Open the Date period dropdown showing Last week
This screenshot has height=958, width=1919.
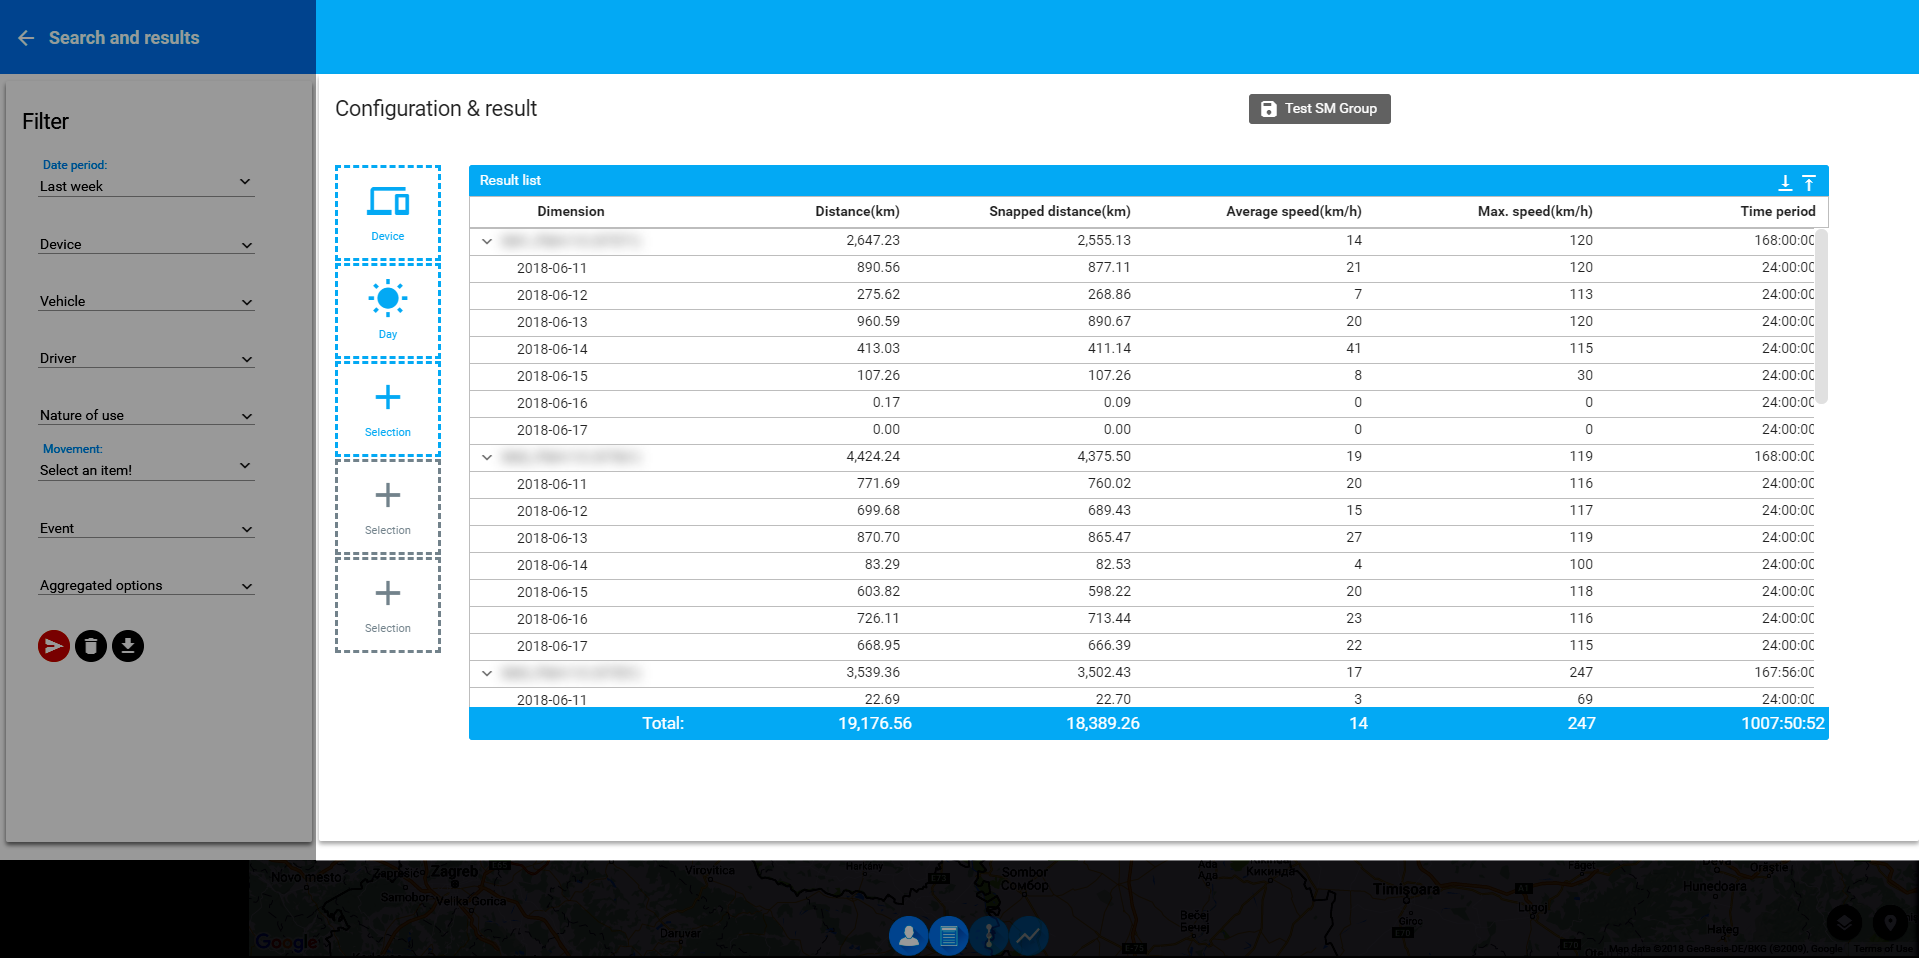(146, 186)
